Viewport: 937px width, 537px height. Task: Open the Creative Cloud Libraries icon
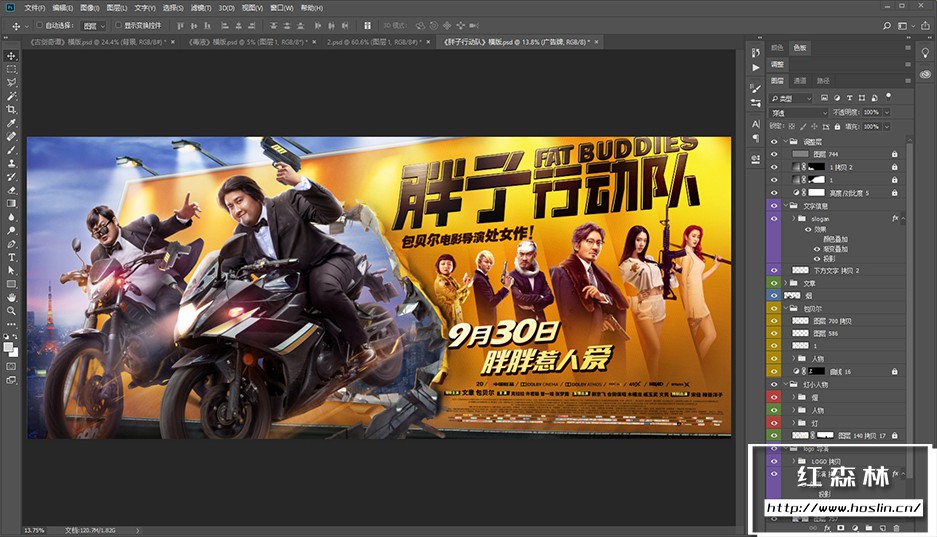[925, 74]
